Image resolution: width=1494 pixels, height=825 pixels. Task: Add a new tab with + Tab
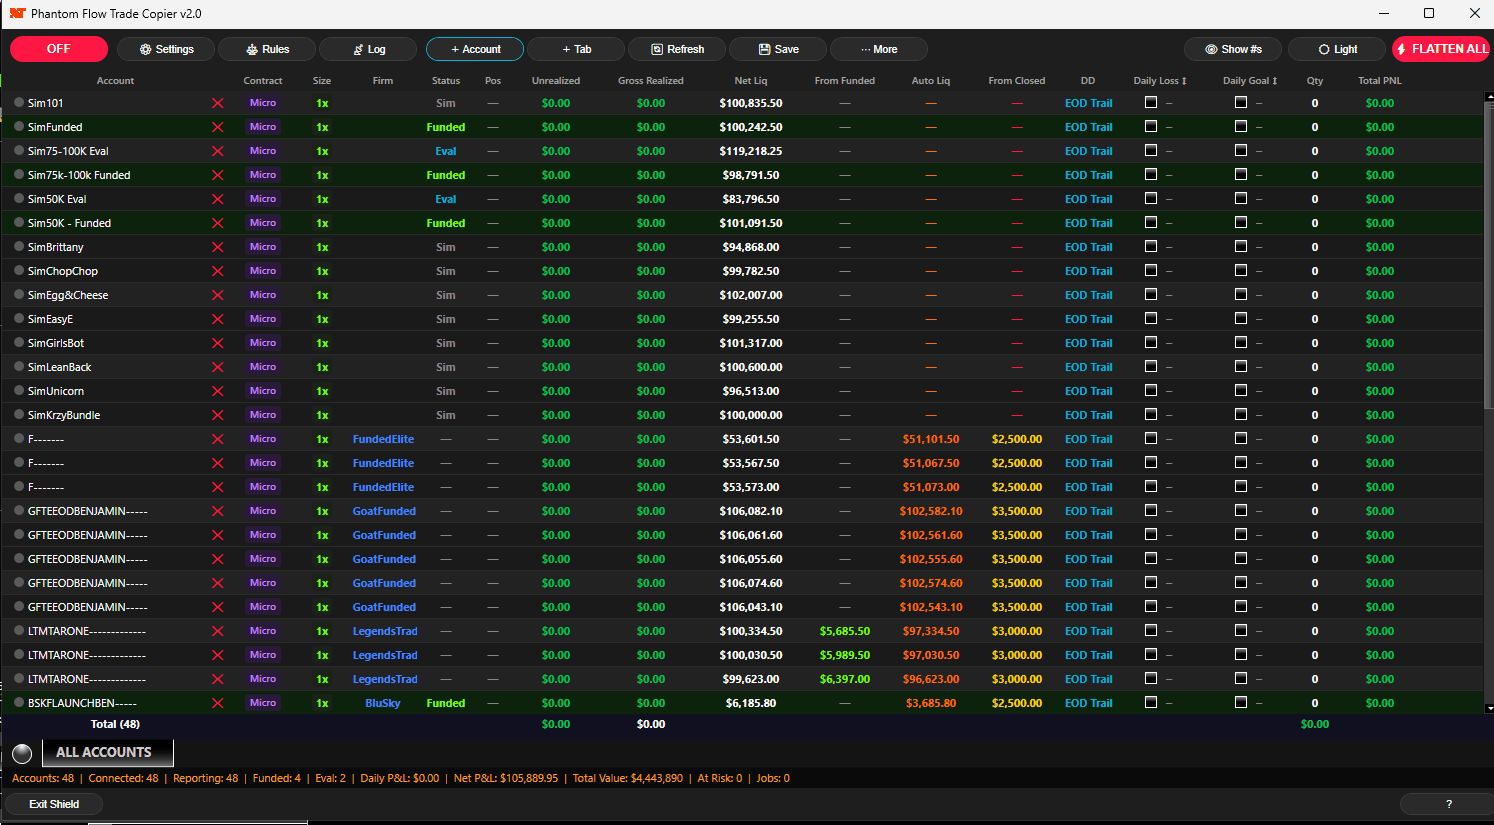coord(576,49)
